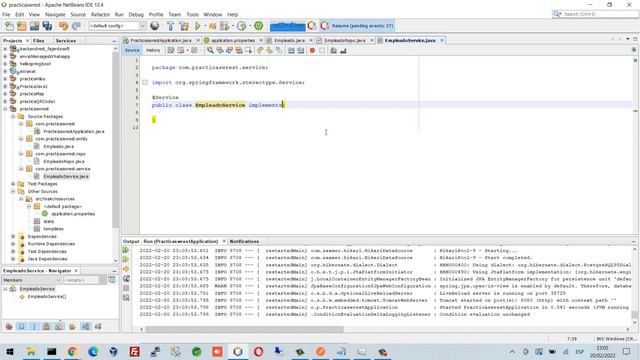
Task: Open the Windows Start menu
Action: 10,351
